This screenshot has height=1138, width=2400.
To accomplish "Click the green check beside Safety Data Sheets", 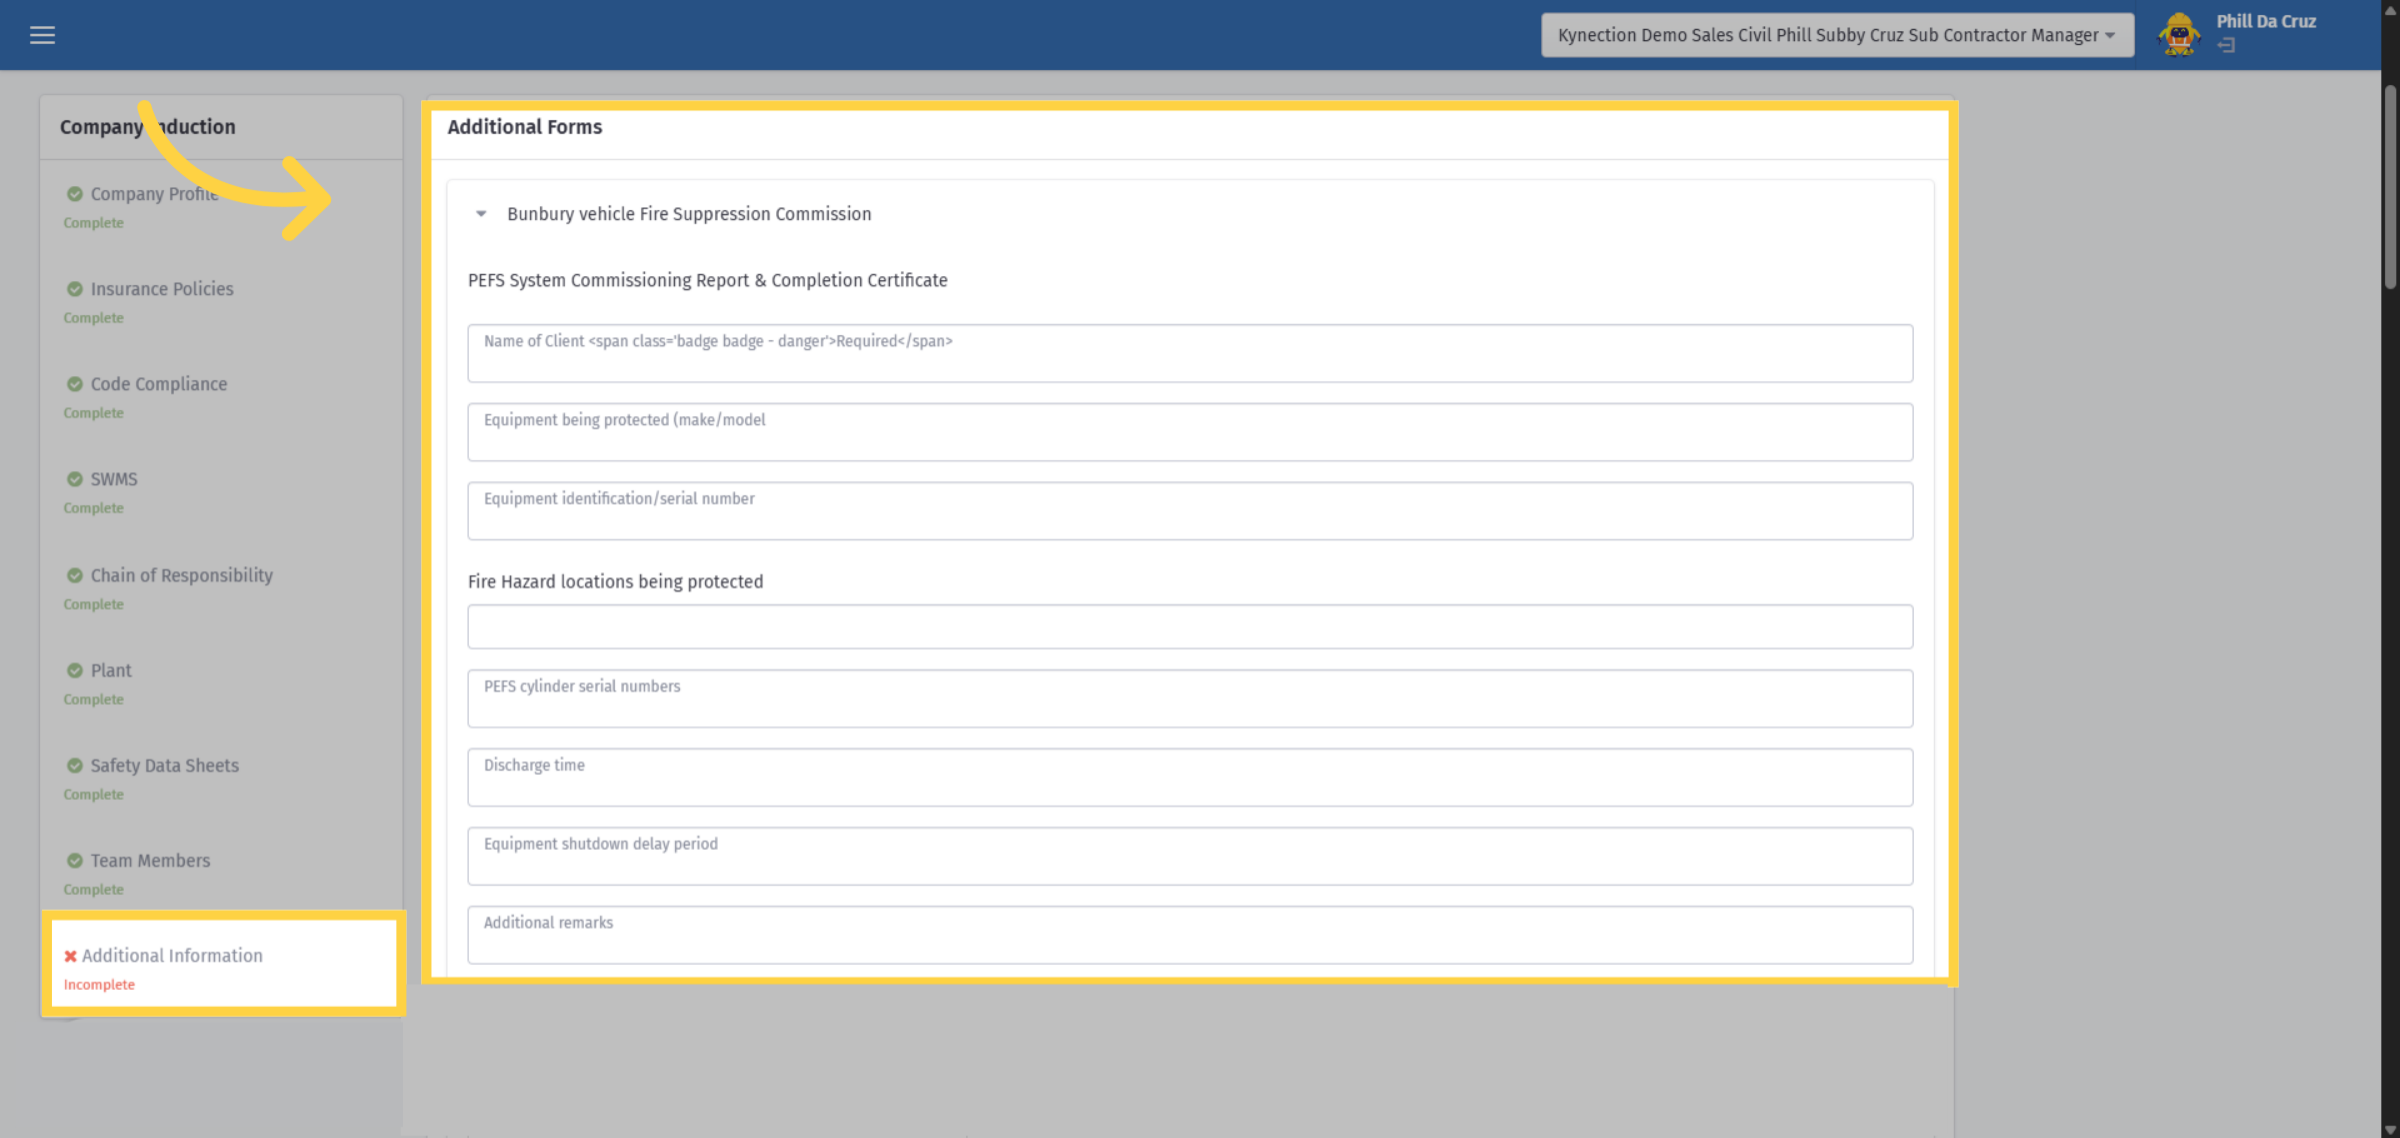I will (x=75, y=765).
